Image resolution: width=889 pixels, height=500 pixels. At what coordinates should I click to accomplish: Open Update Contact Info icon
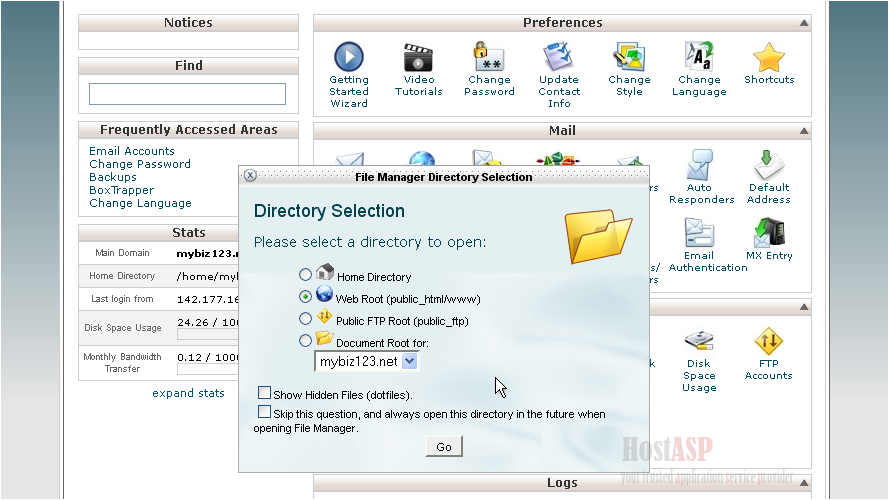point(558,57)
